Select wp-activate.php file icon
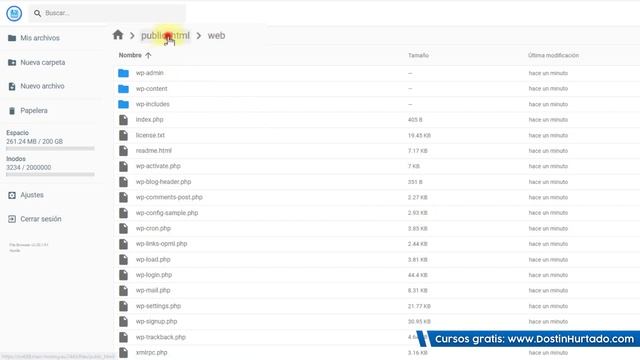640x360 pixels. pyautogui.click(x=123, y=166)
